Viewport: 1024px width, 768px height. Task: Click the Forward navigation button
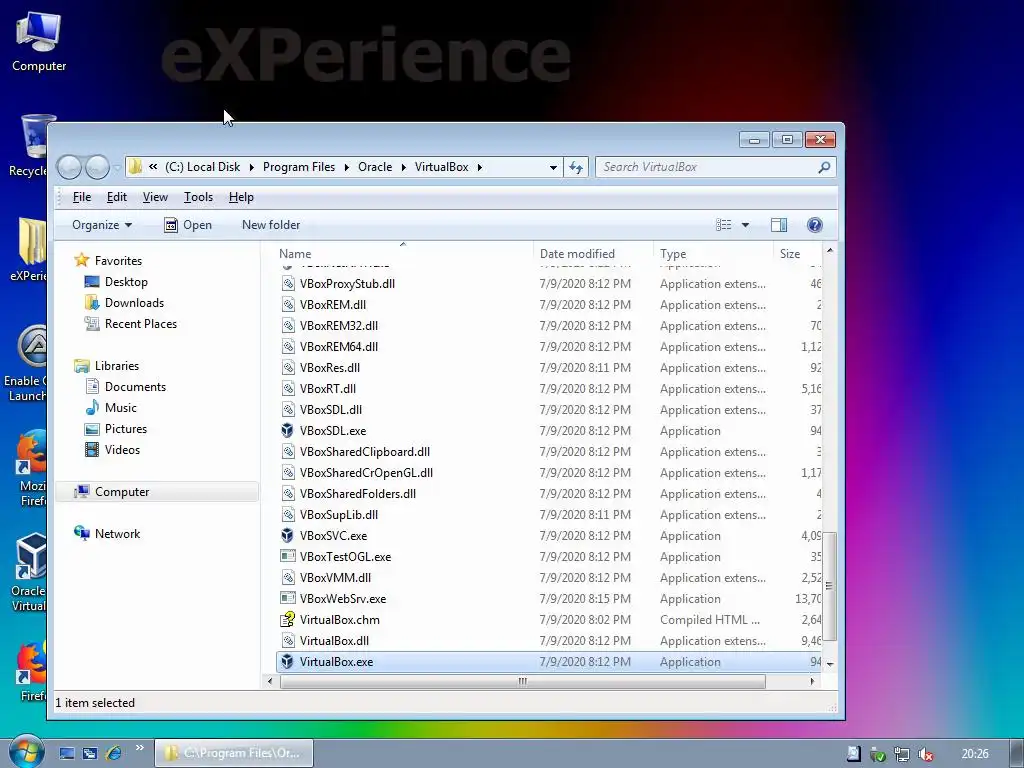pyautogui.click(x=97, y=167)
